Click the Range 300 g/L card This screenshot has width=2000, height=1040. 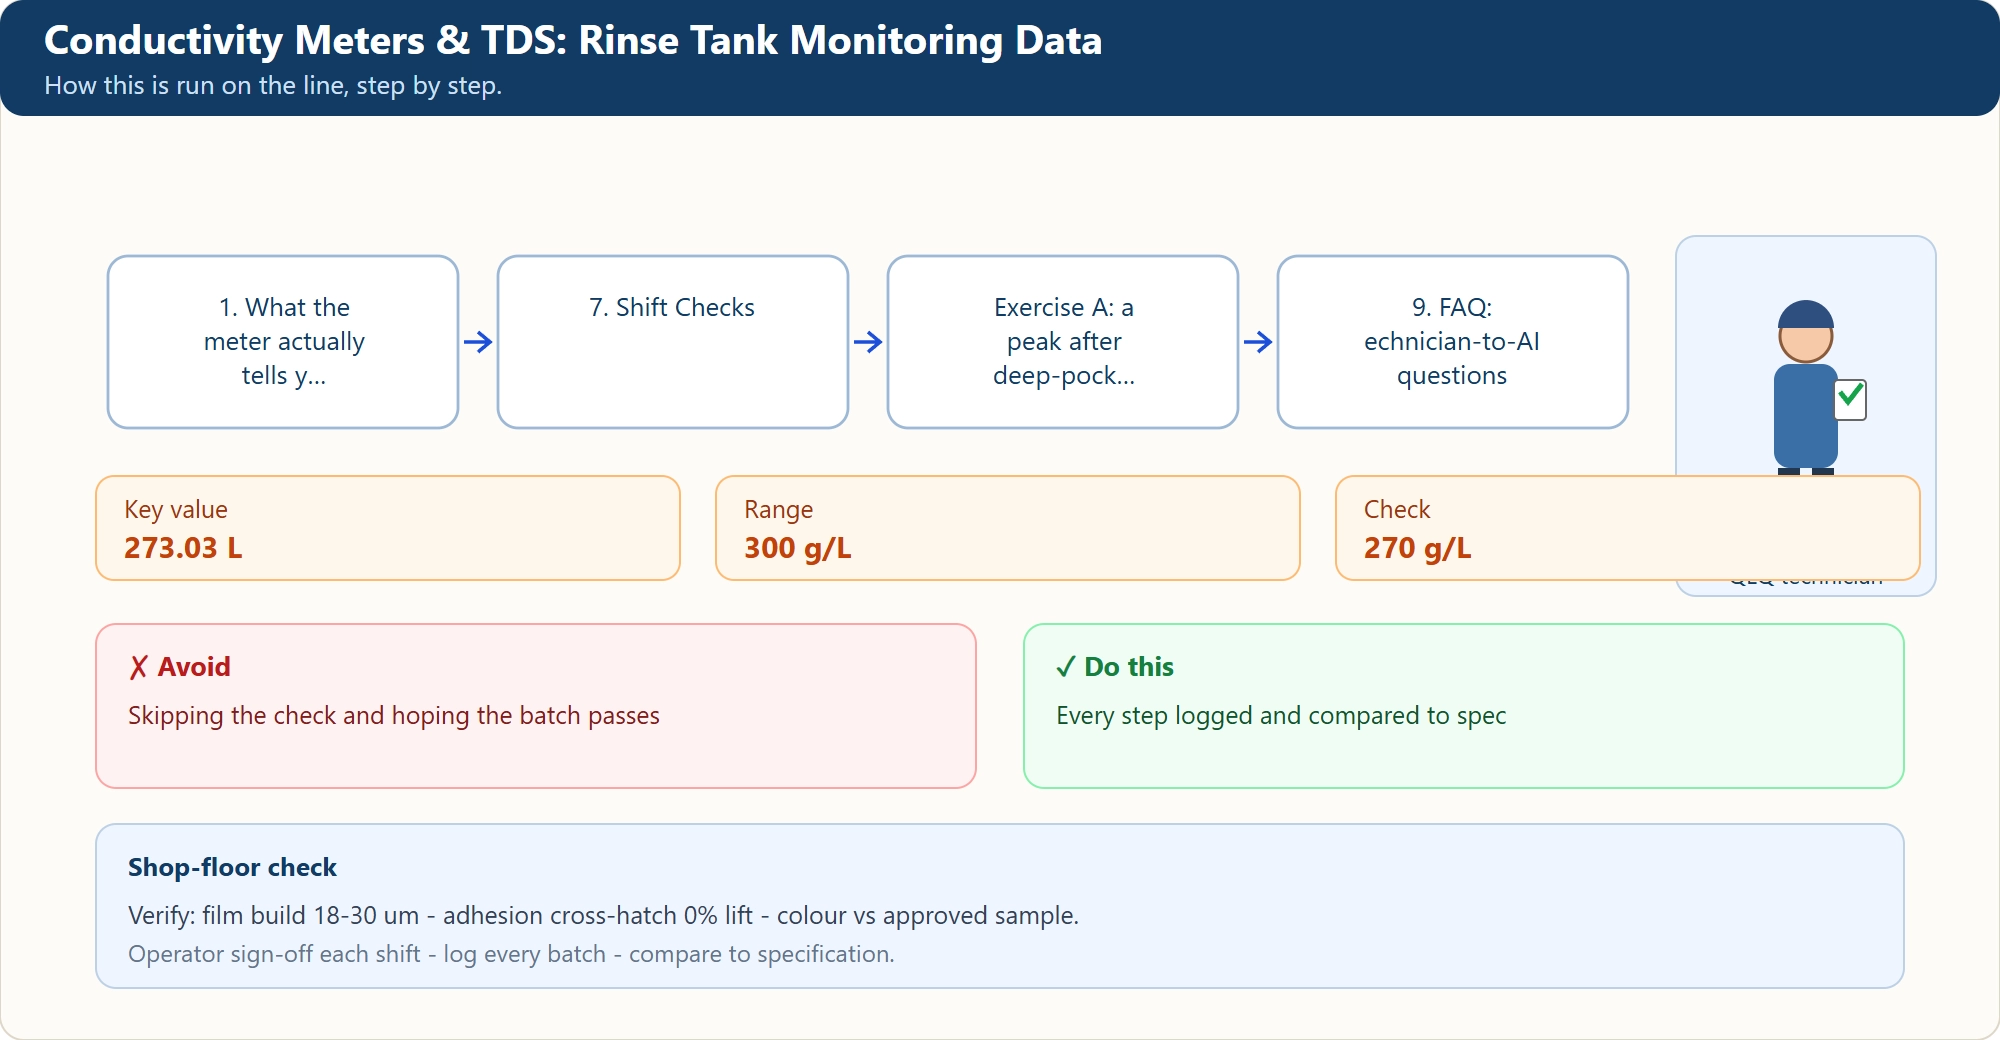point(1008,528)
